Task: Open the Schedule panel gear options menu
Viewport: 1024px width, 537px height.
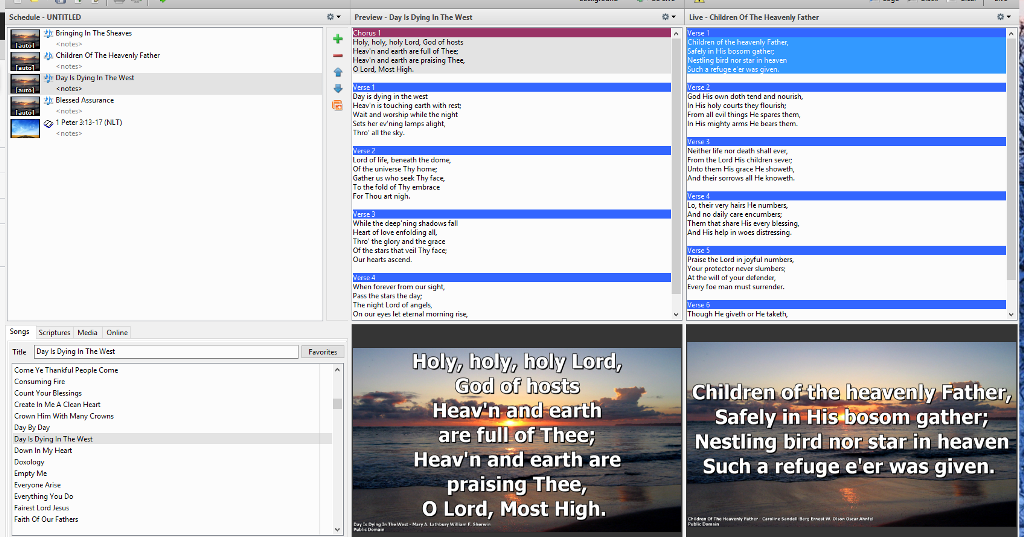Action: point(333,17)
